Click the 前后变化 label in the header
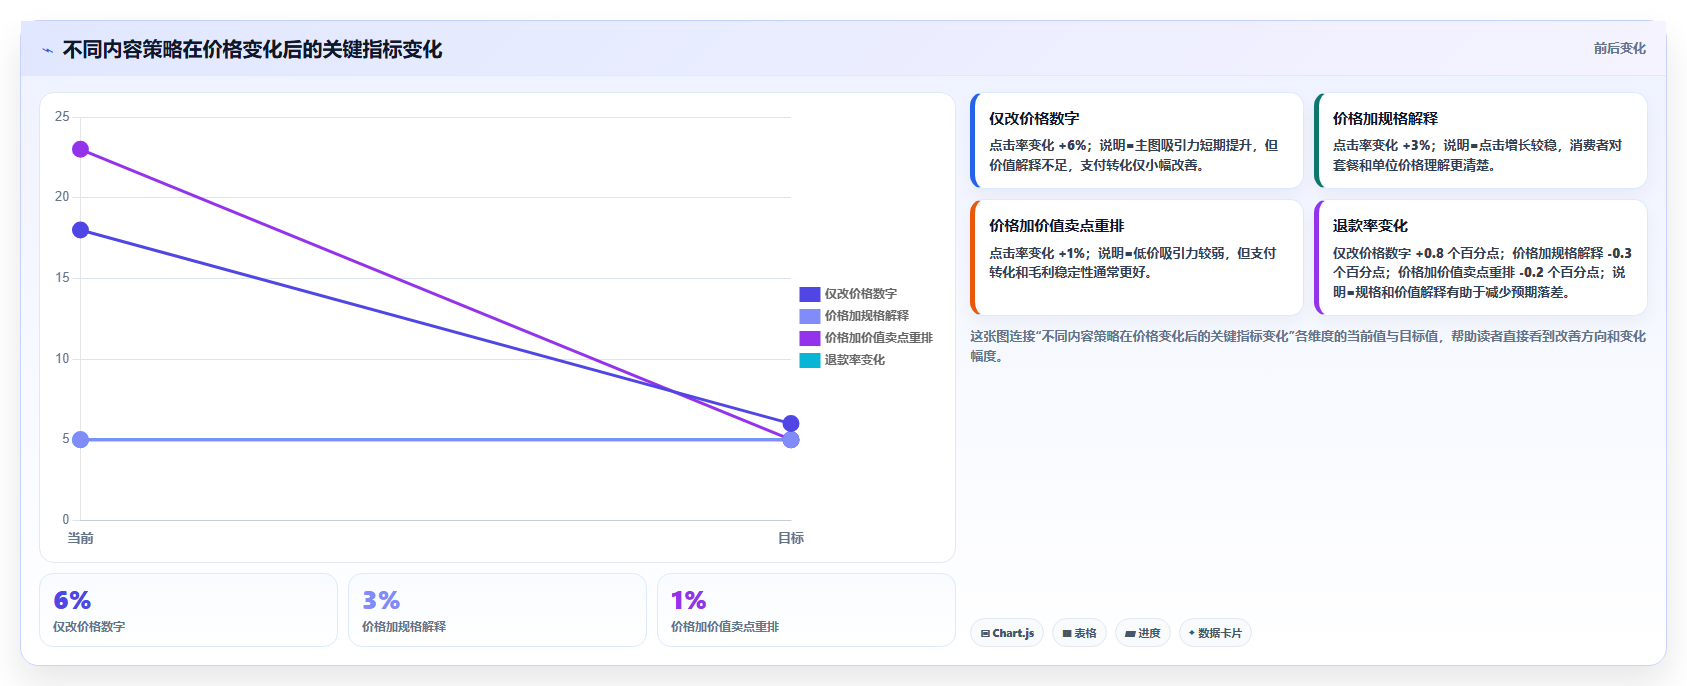The width and height of the screenshot is (1687, 686). 1619,48
